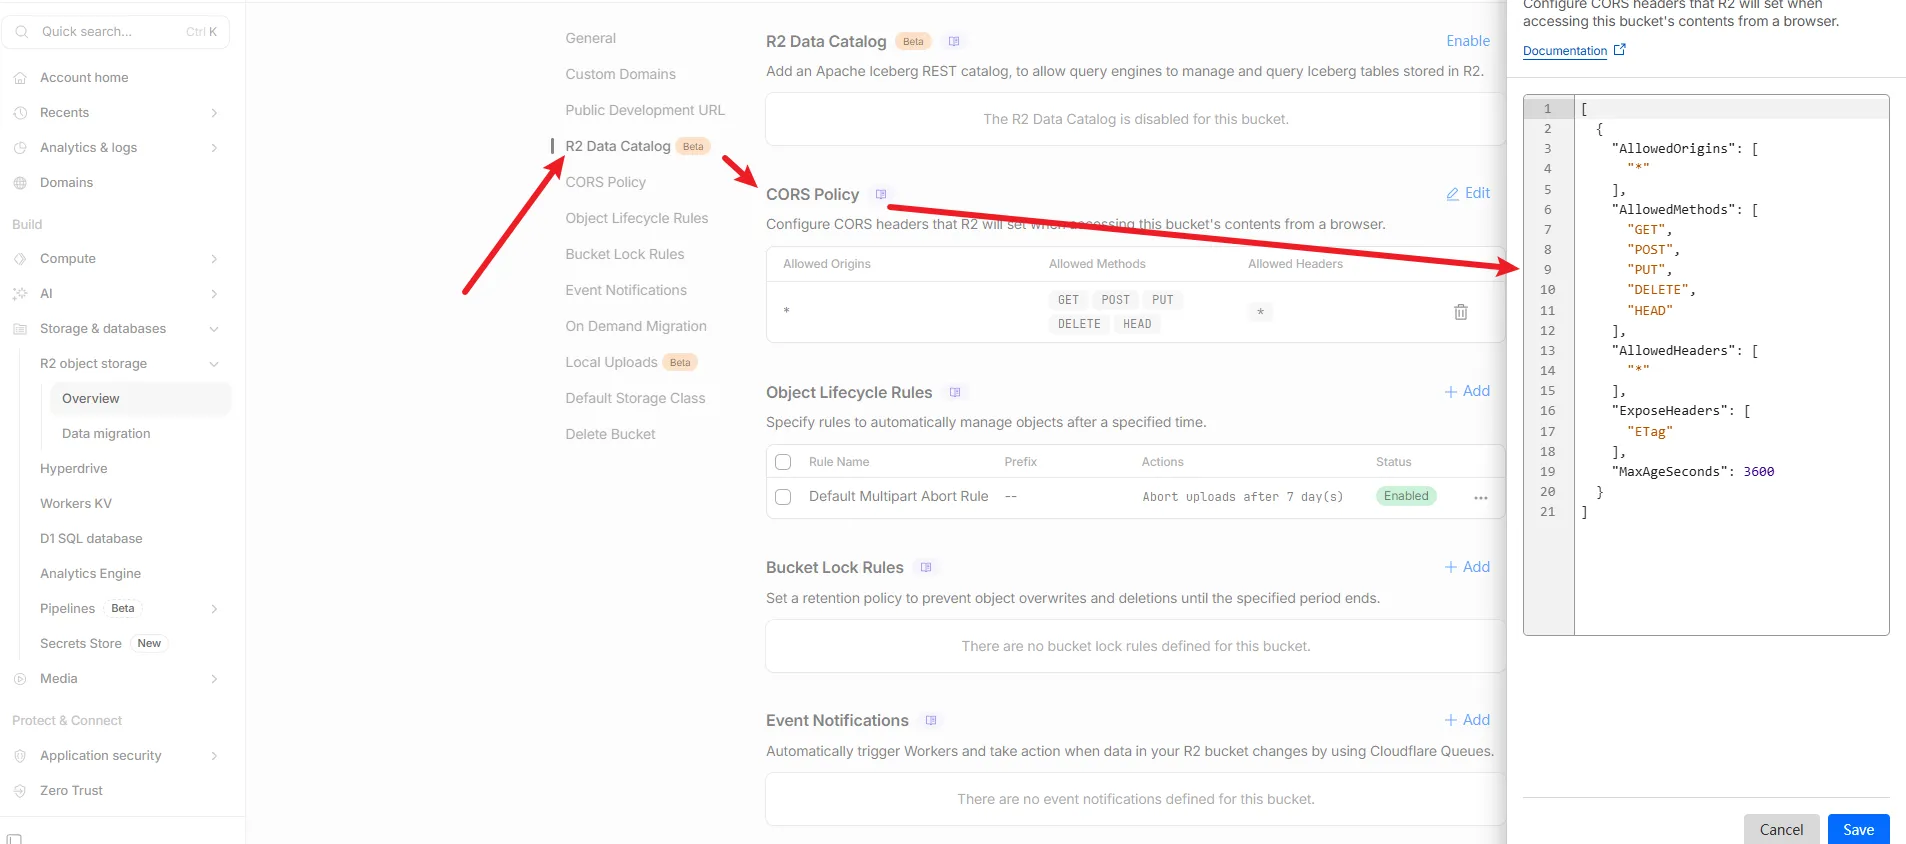Click the CORS Policy documentation icon
The width and height of the screenshot is (1906, 844).
(880, 194)
